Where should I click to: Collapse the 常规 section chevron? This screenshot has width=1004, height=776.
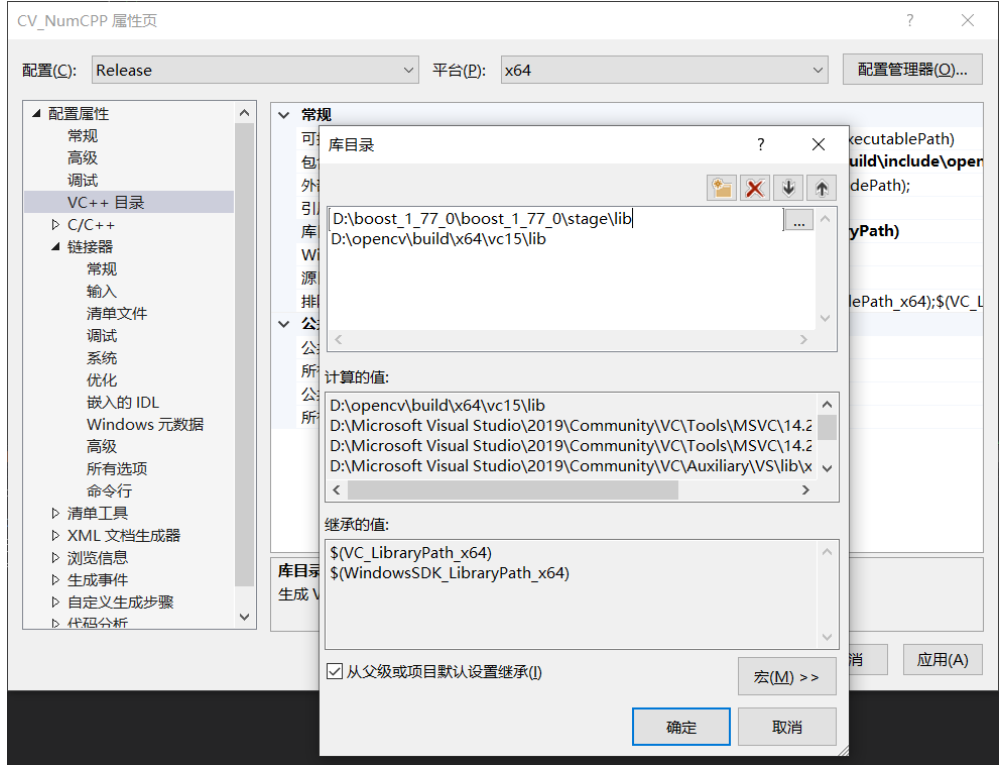point(284,114)
